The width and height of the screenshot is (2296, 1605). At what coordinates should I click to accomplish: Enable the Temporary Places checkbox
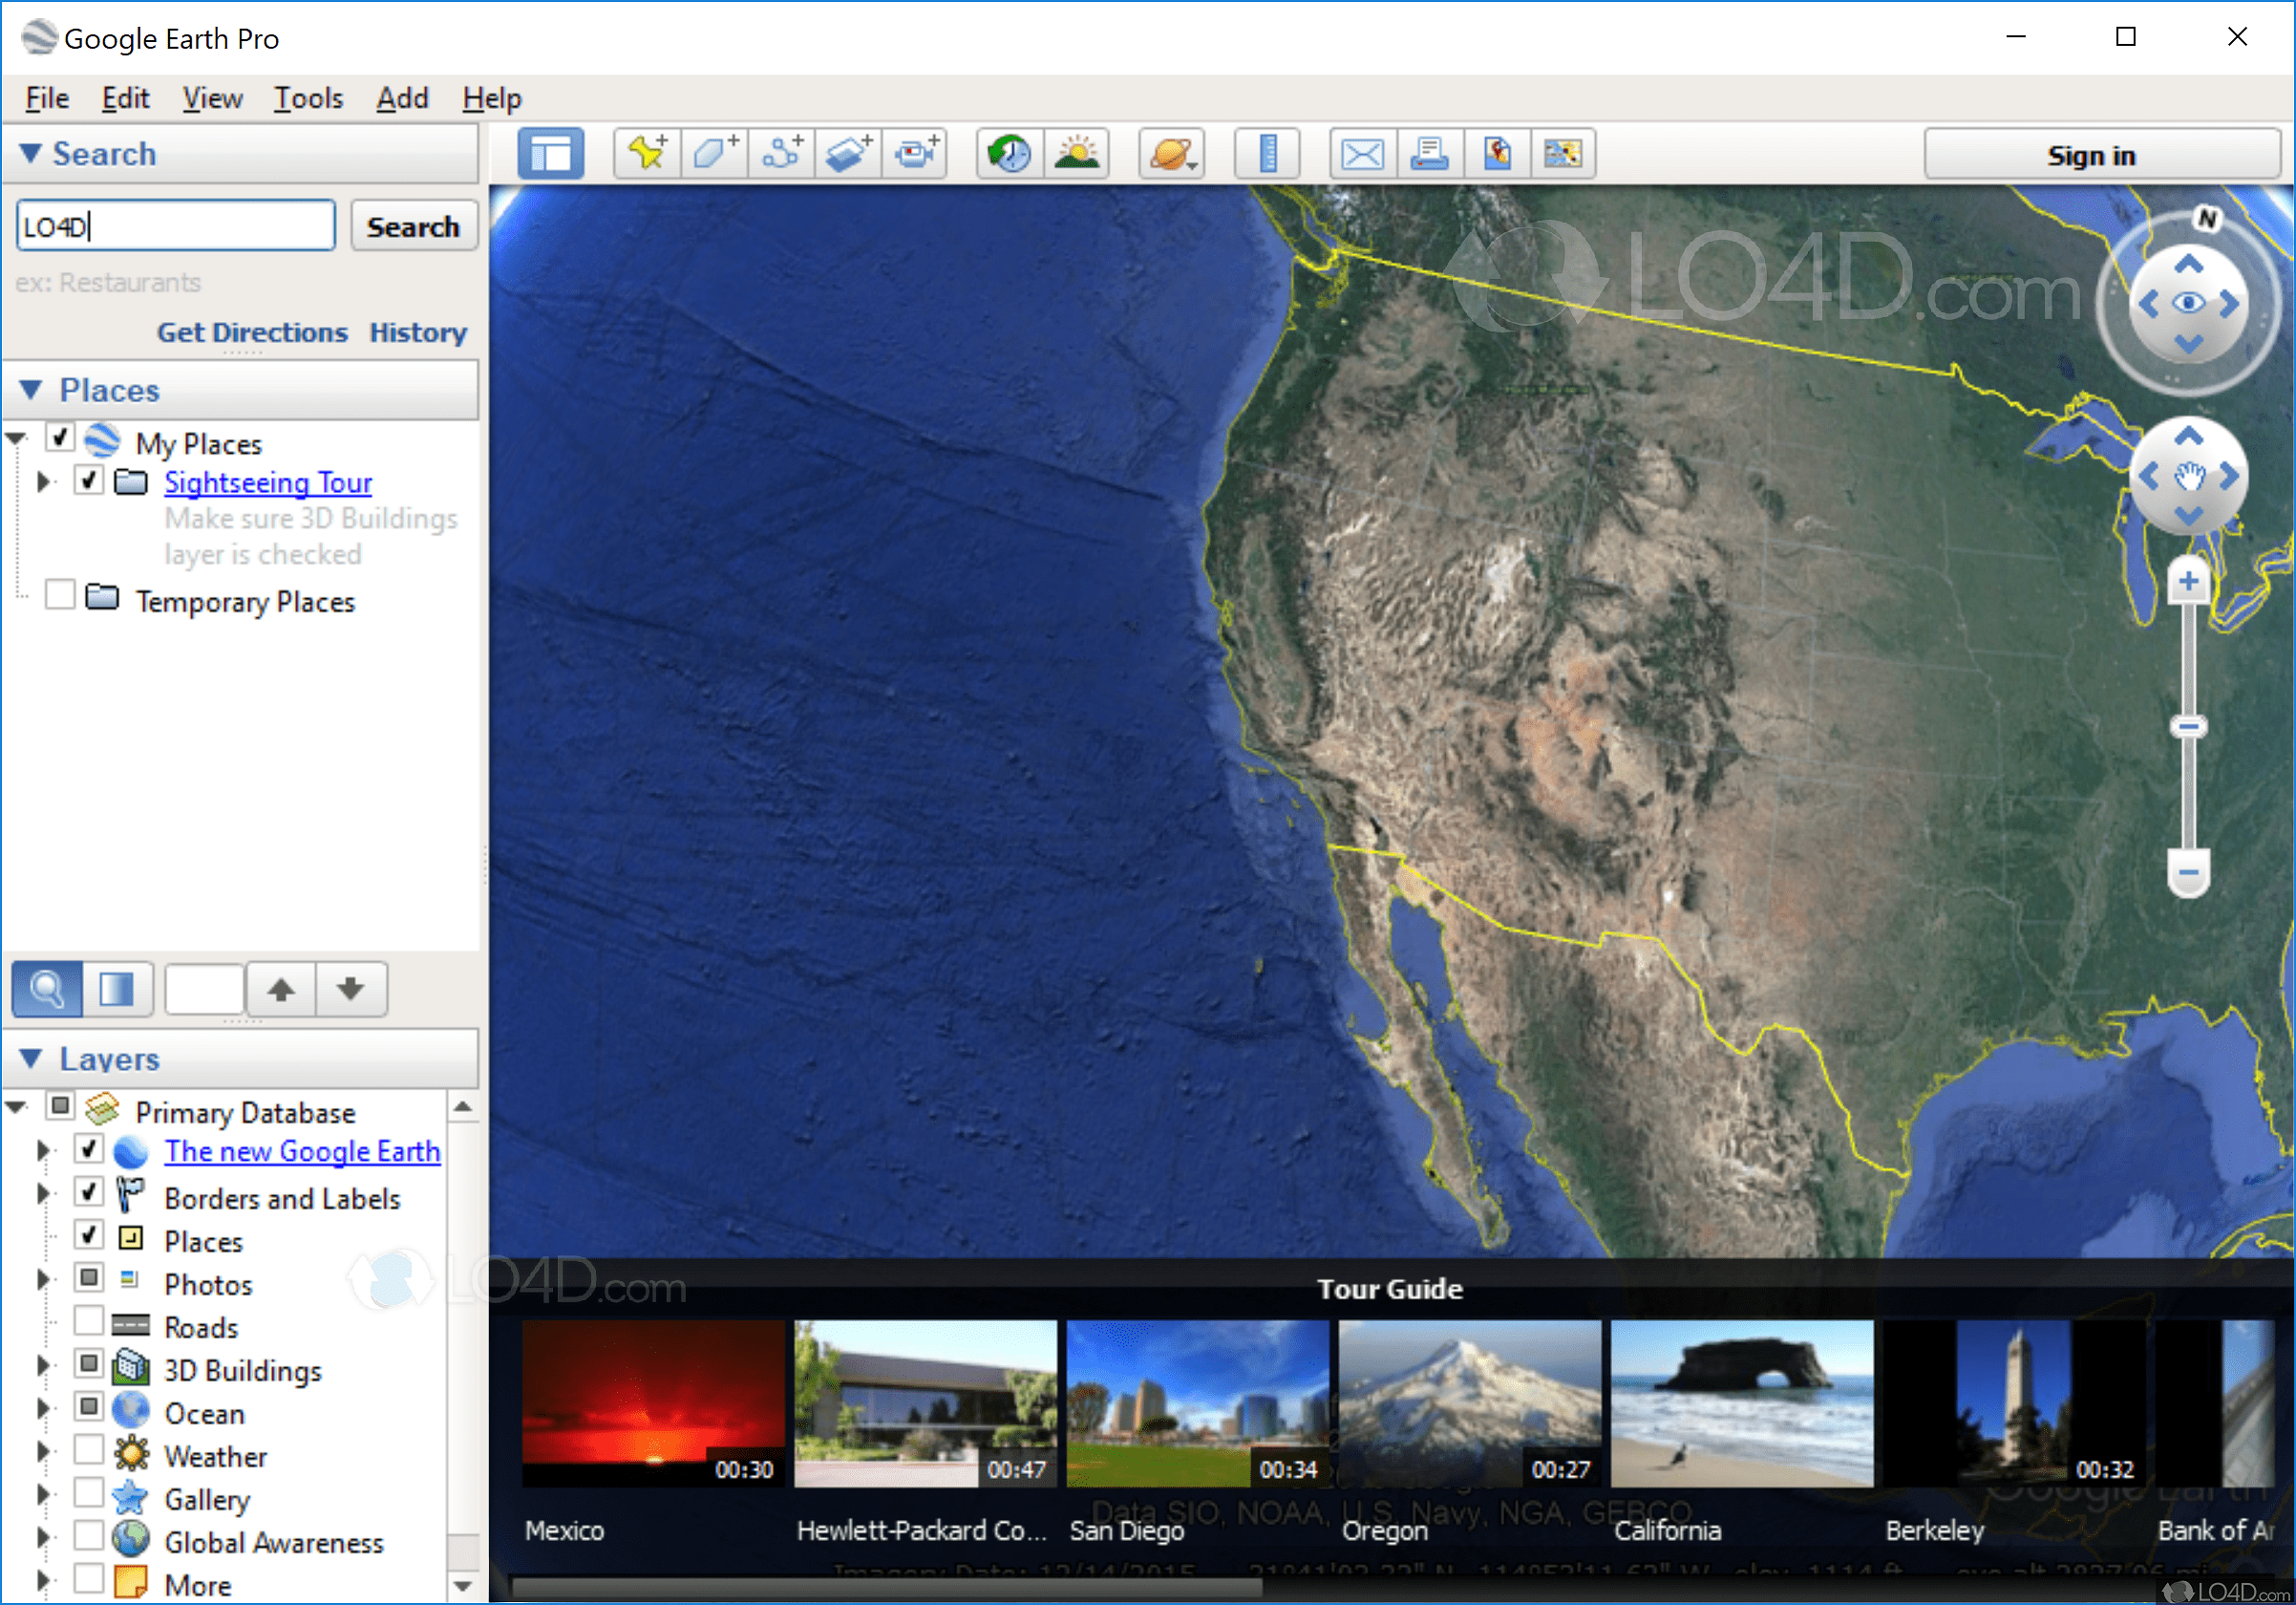[60, 594]
